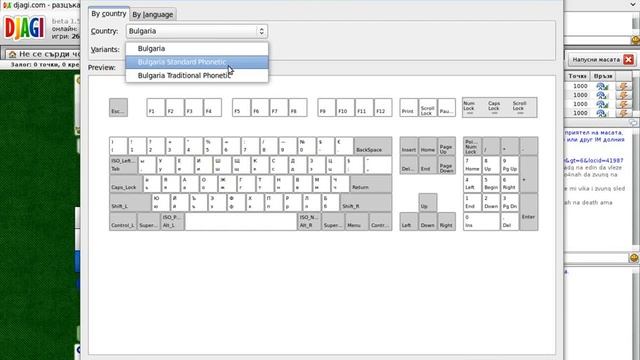Click the Insert key in the preview

tap(409, 146)
